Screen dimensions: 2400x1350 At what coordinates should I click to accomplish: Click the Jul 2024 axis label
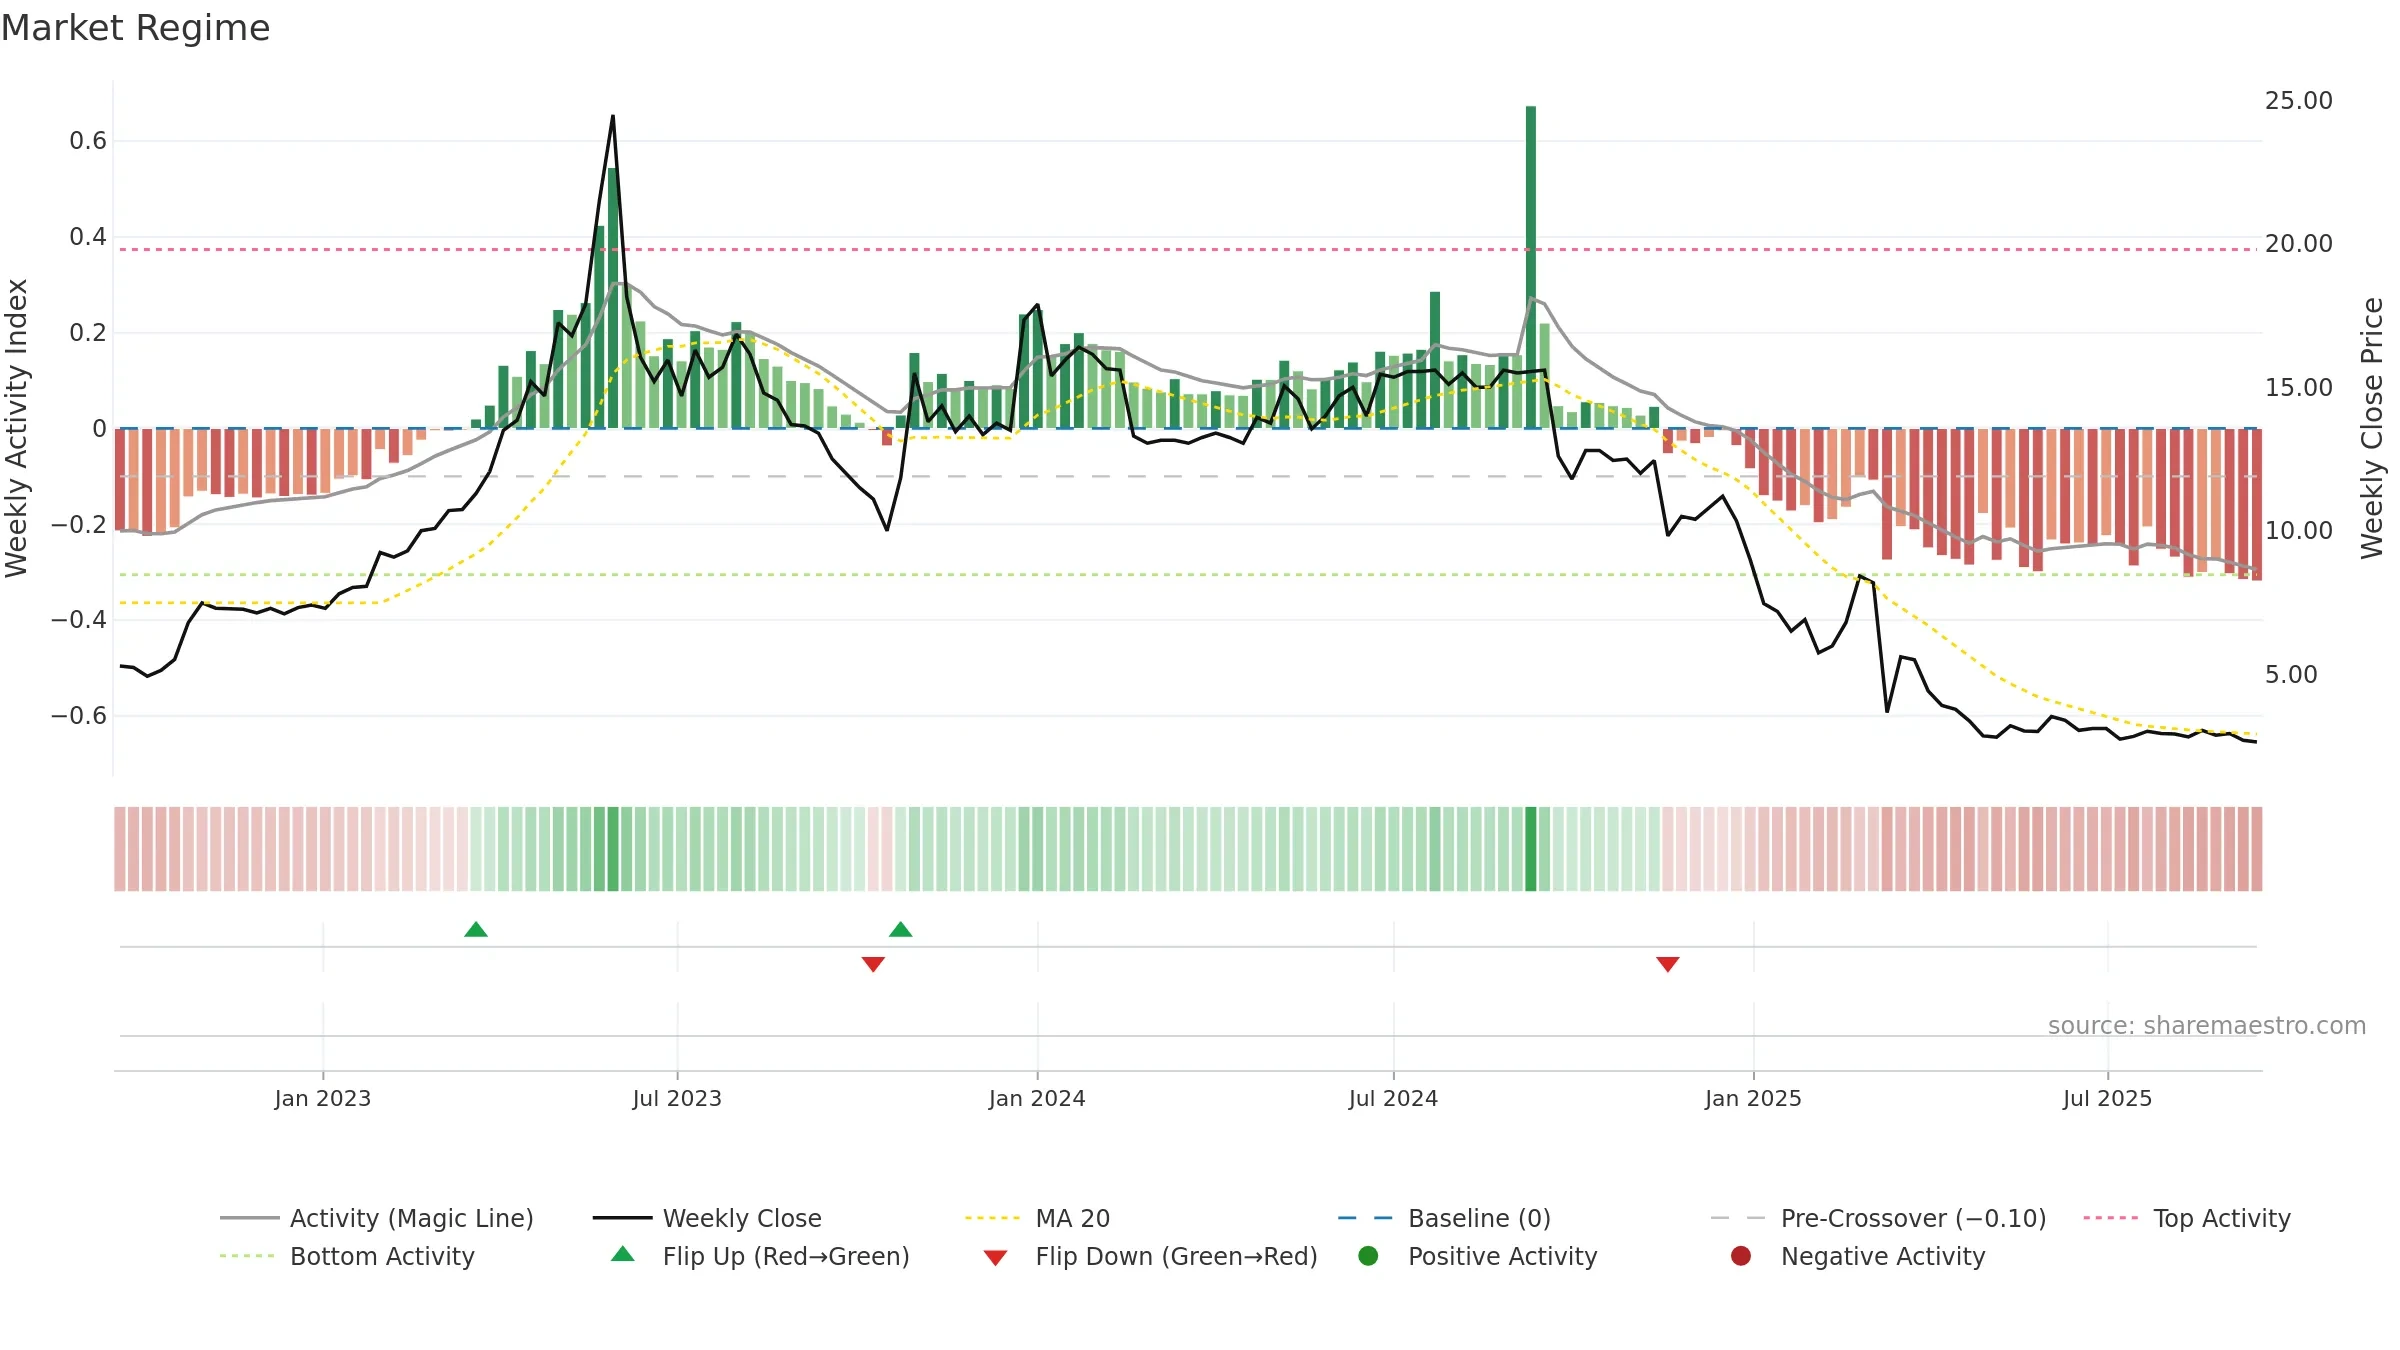1393,1098
